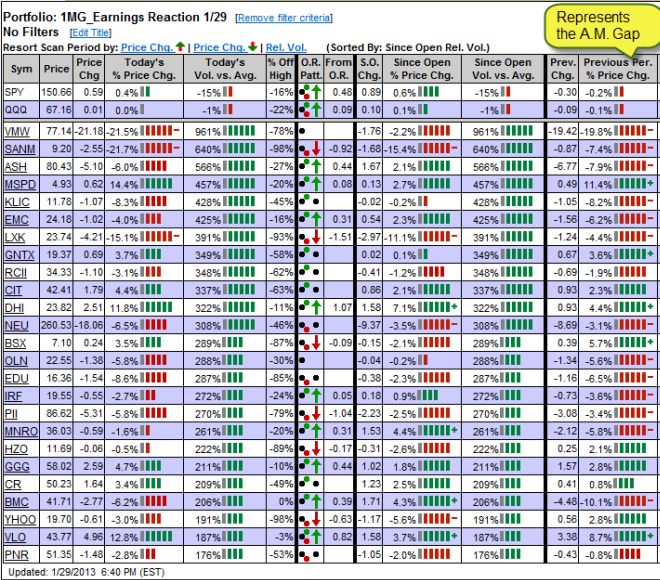This screenshot has height=580, width=660.
Task: Click the O.R. pattern icon in VLO row
Action: coord(309,537)
